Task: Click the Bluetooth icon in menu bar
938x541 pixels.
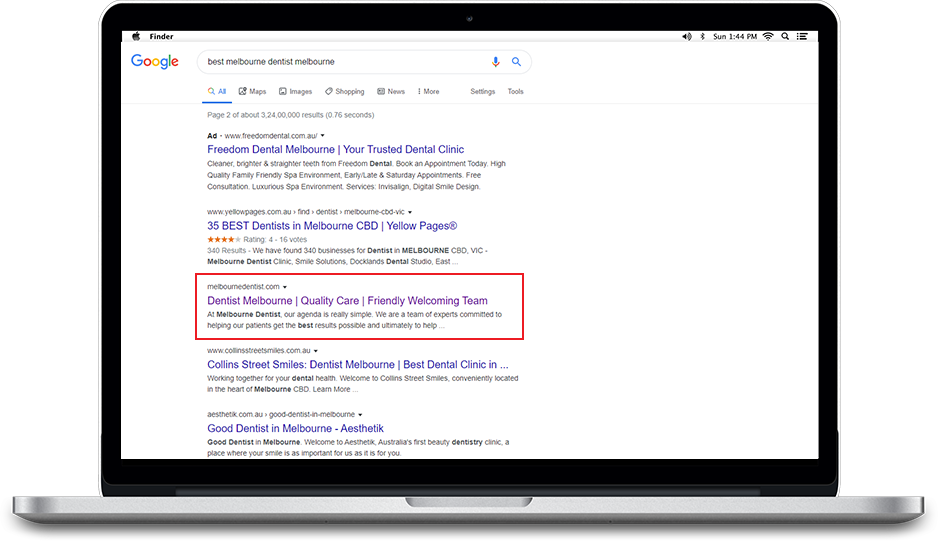Action: [703, 36]
